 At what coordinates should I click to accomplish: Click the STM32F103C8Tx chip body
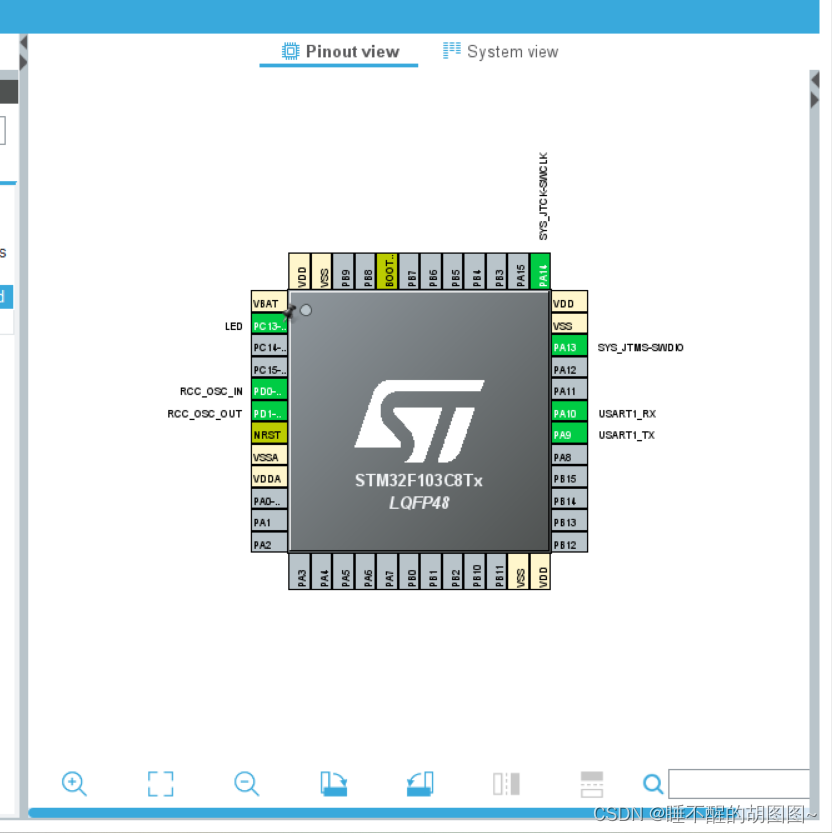419,421
